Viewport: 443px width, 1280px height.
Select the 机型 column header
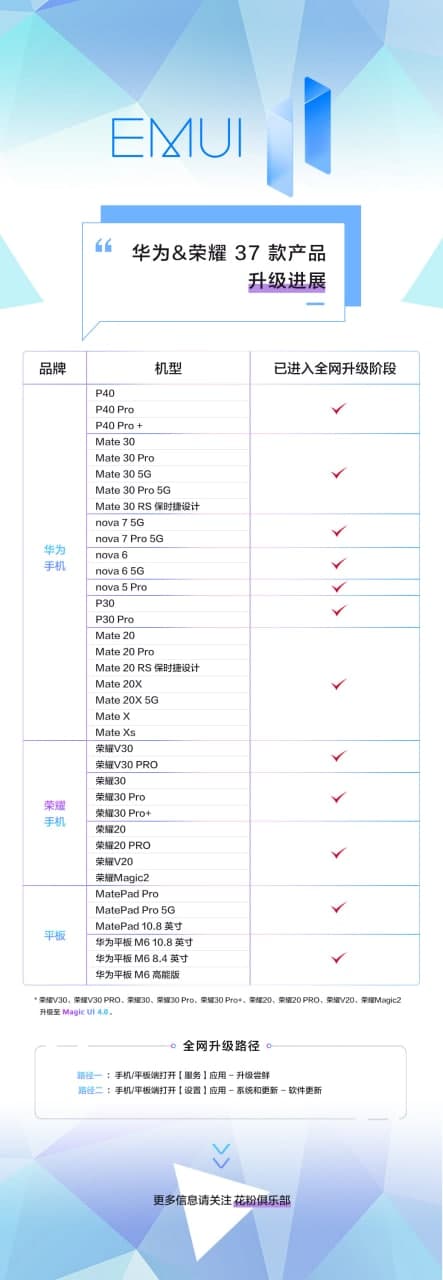pyautogui.click(x=168, y=368)
